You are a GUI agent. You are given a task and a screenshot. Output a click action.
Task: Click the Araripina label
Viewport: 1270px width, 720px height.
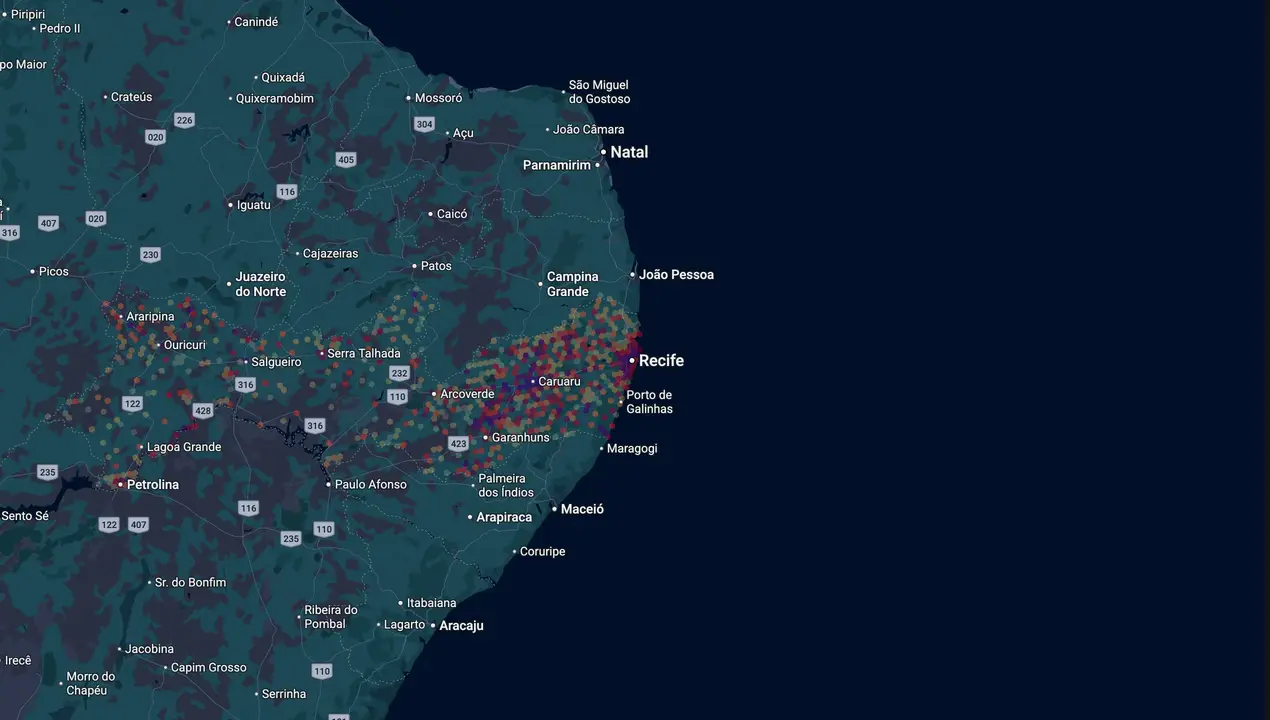tap(150, 316)
